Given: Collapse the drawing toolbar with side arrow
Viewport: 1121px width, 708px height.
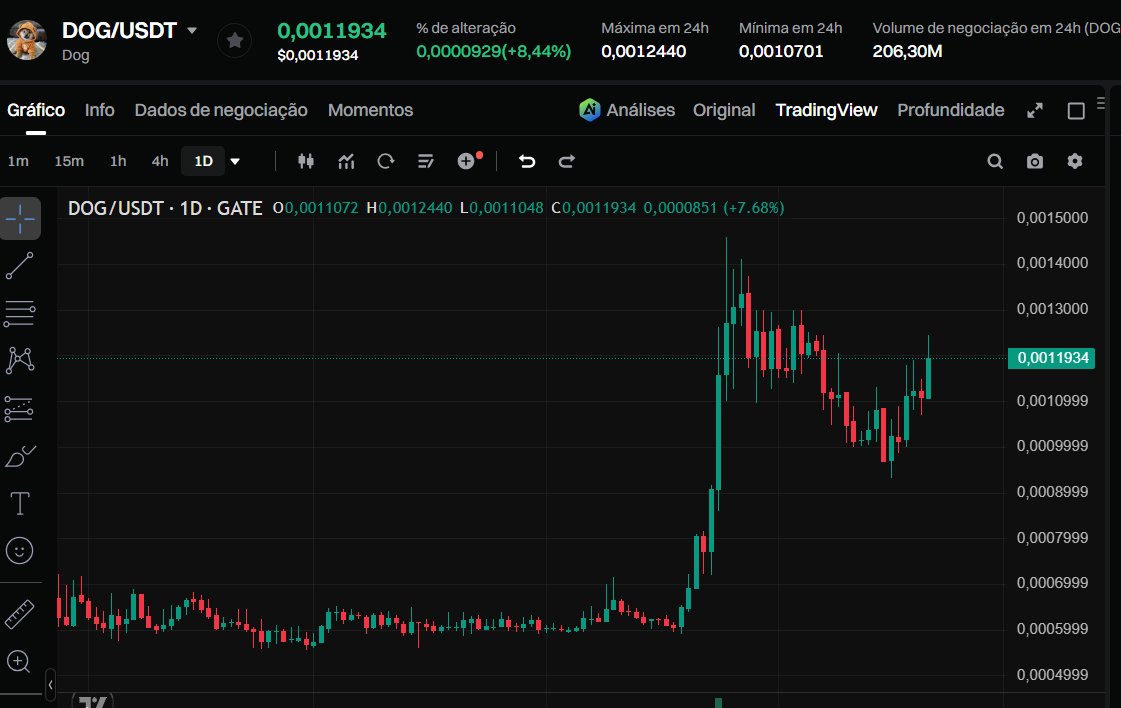Looking at the screenshot, I should click(50, 684).
